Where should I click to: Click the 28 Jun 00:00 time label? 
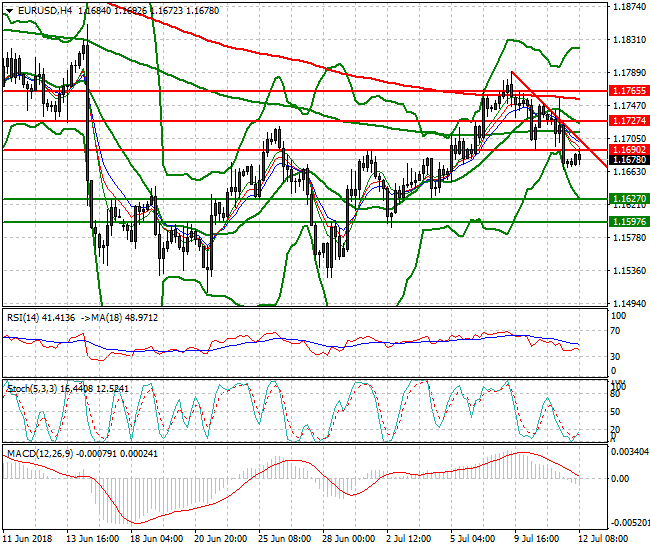point(348,539)
